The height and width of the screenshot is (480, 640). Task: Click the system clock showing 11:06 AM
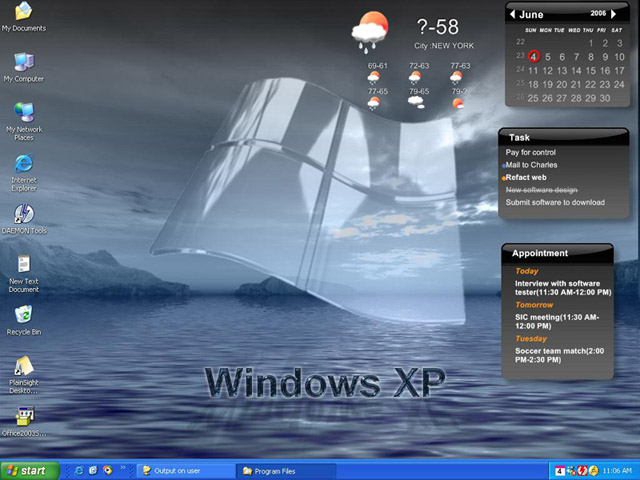tap(617, 471)
